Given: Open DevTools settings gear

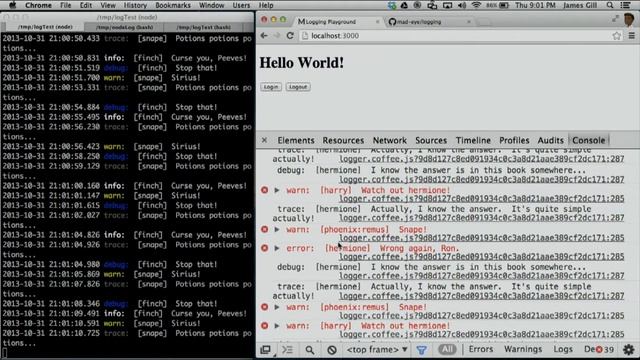Looking at the screenshot, I should (629, 350).
